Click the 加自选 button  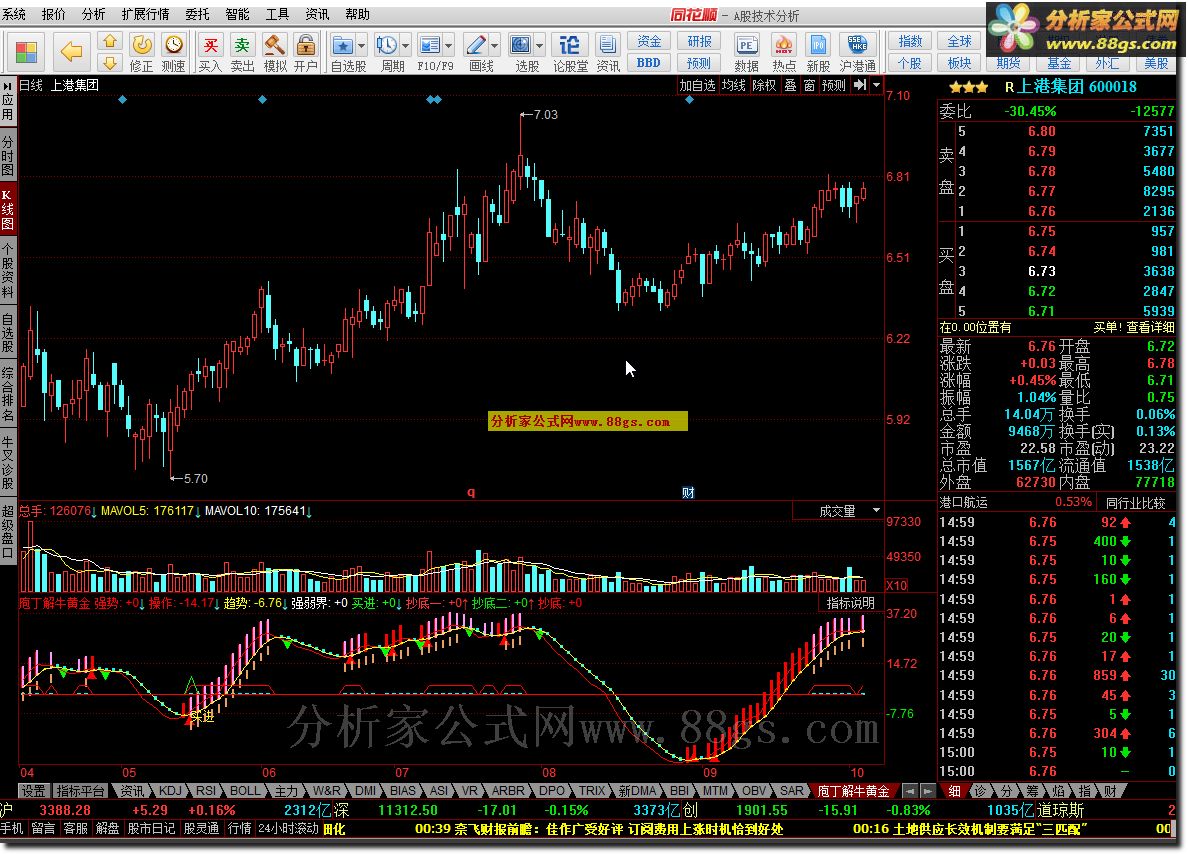click(x=697, y=85)
